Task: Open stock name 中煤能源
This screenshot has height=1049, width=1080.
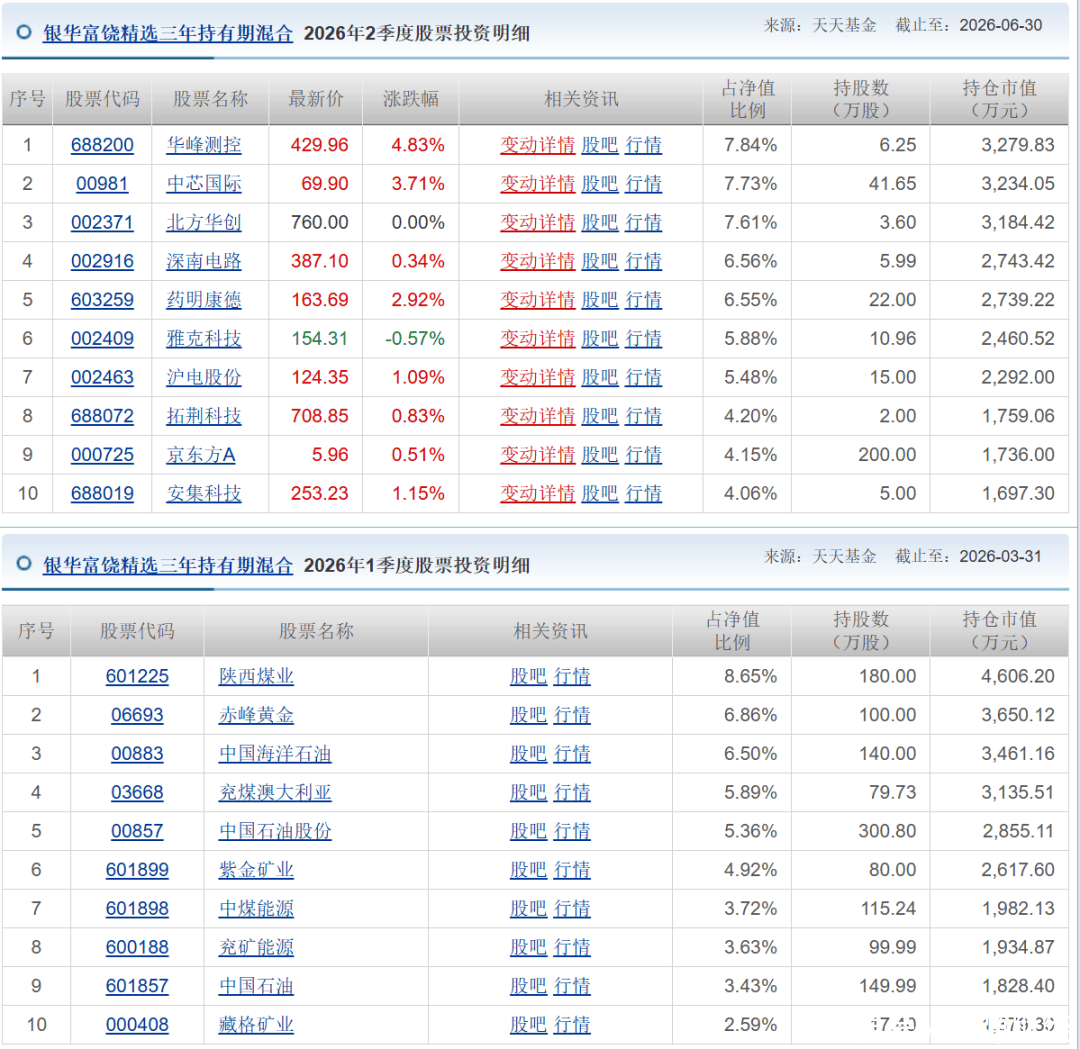Action: [256, 908]
